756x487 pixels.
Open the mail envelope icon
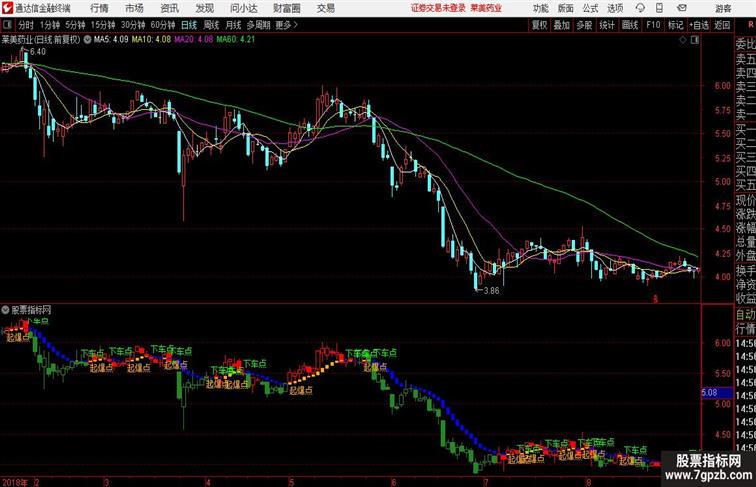[682, 8]
